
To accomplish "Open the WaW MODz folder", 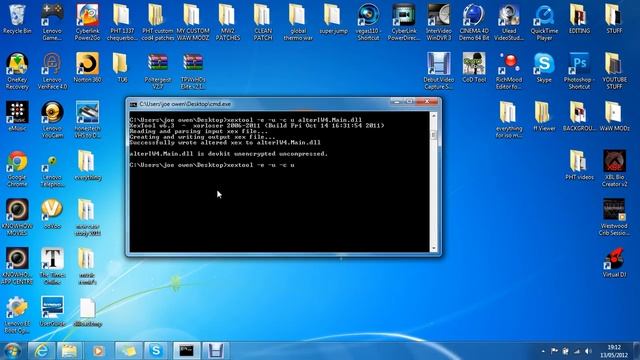I will (x=614, y=116).
